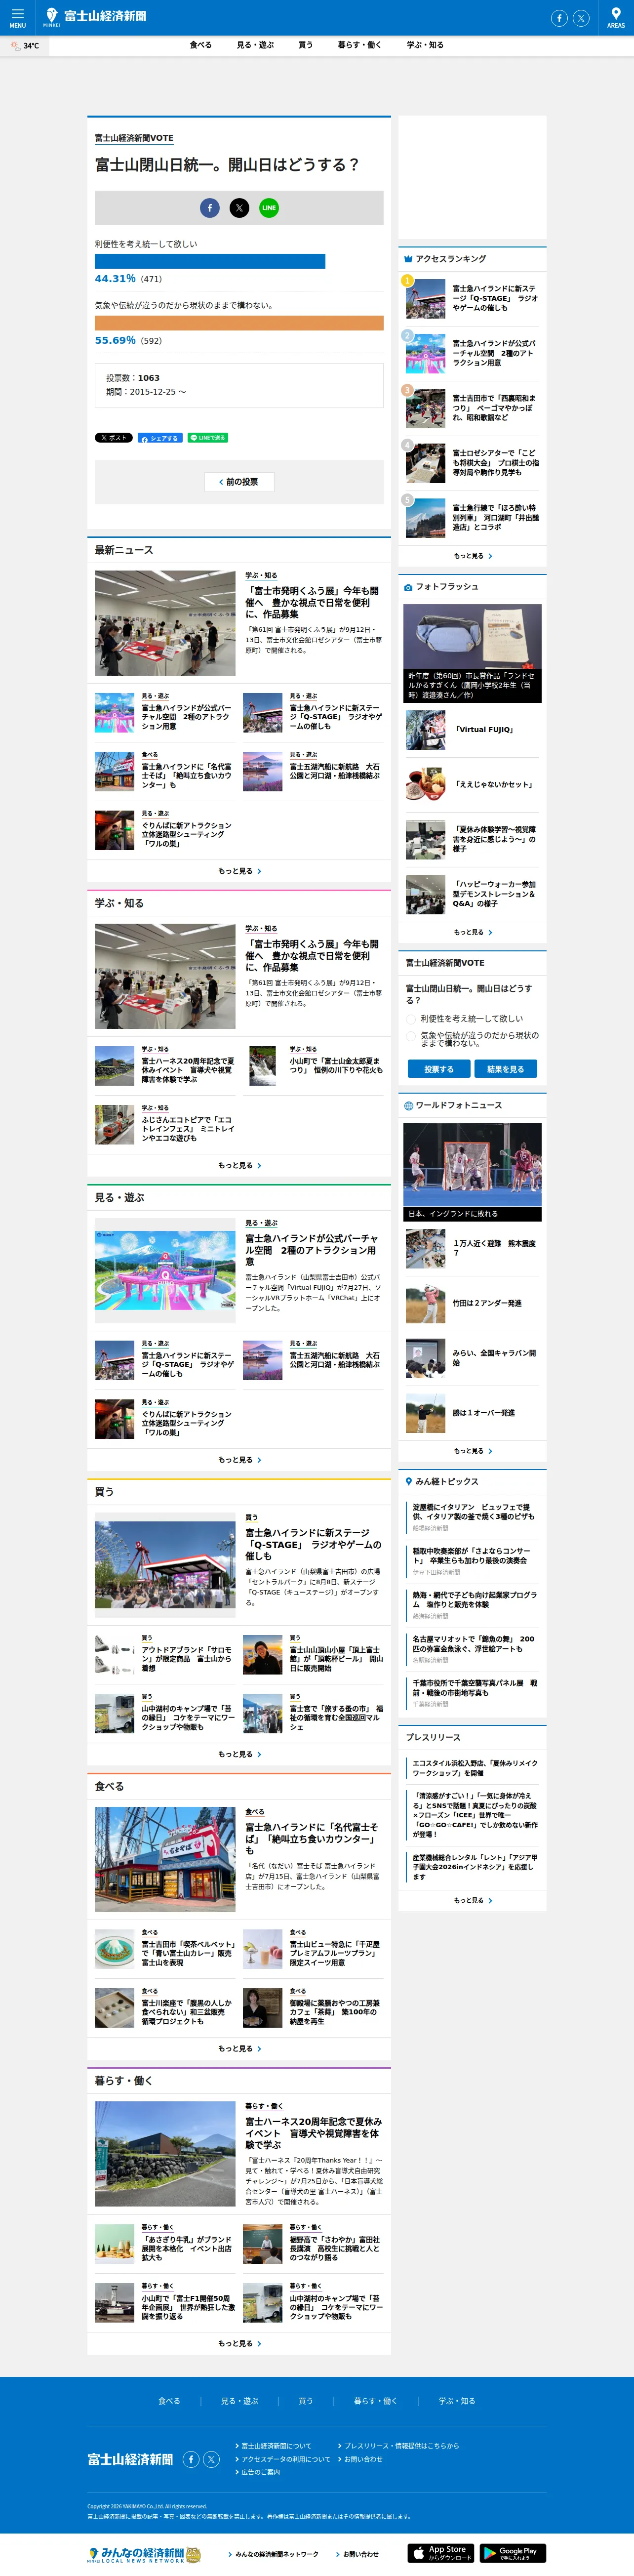The height and width of the screenshot is (2576, 634).
Task: Click the green LINEで送る button
Action: click(x=207, y=438)
